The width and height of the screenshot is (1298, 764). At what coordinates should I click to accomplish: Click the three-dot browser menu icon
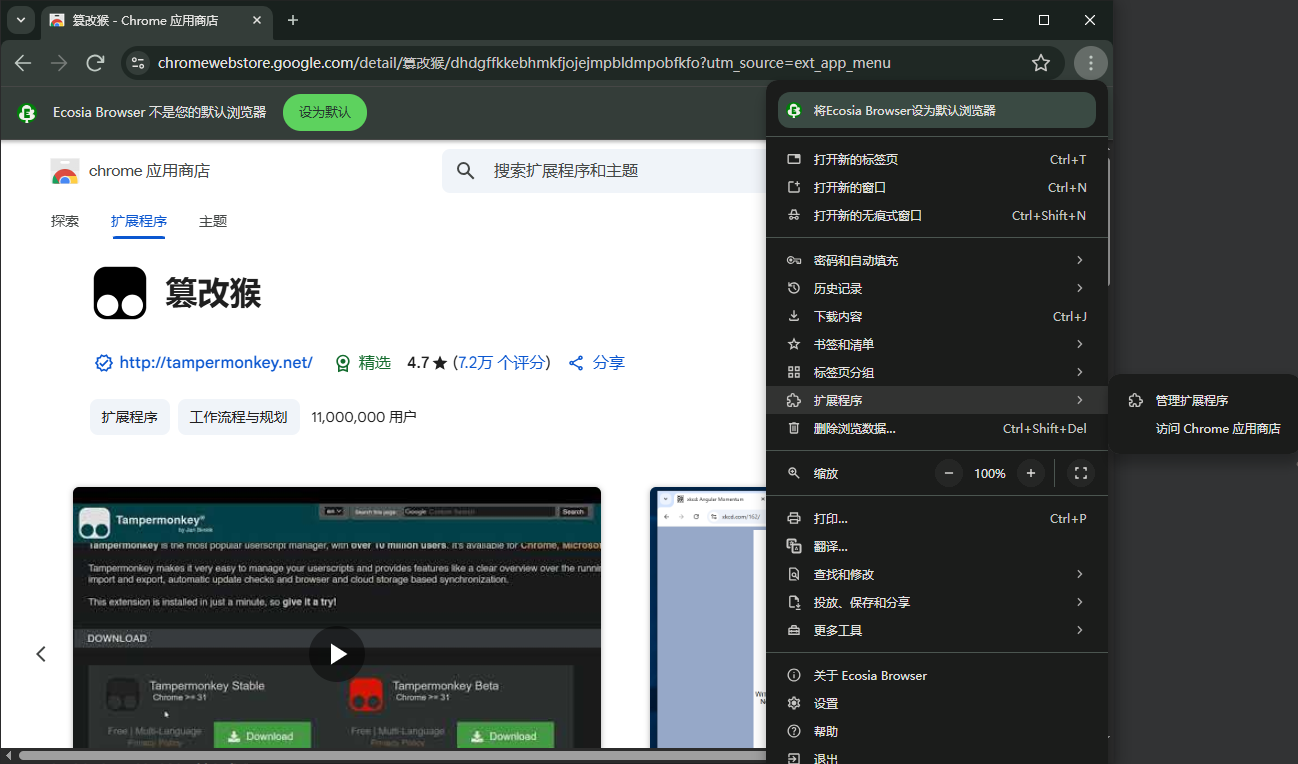(1090, 63)
